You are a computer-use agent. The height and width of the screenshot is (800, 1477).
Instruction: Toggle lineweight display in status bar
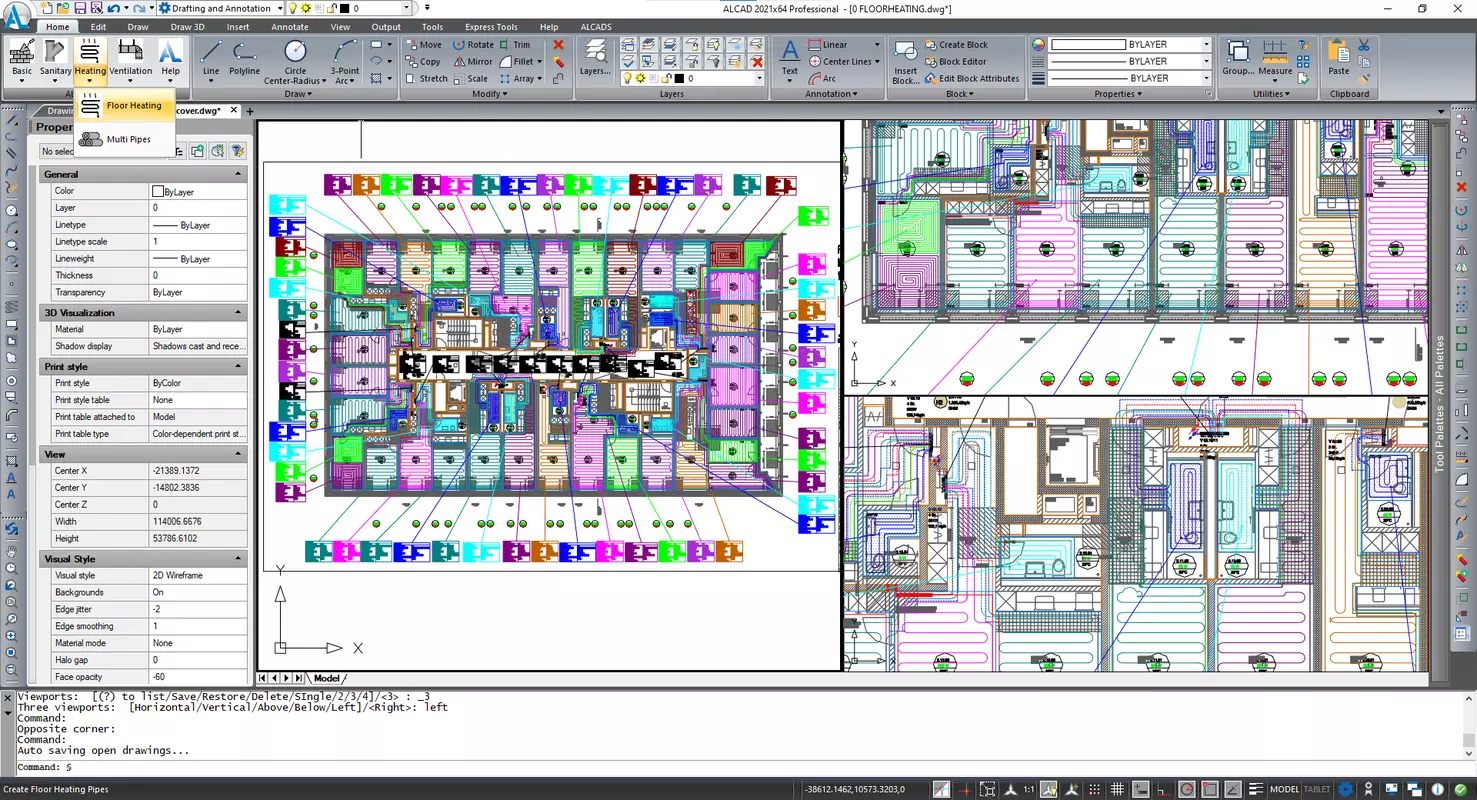(x=1256, y=789)
